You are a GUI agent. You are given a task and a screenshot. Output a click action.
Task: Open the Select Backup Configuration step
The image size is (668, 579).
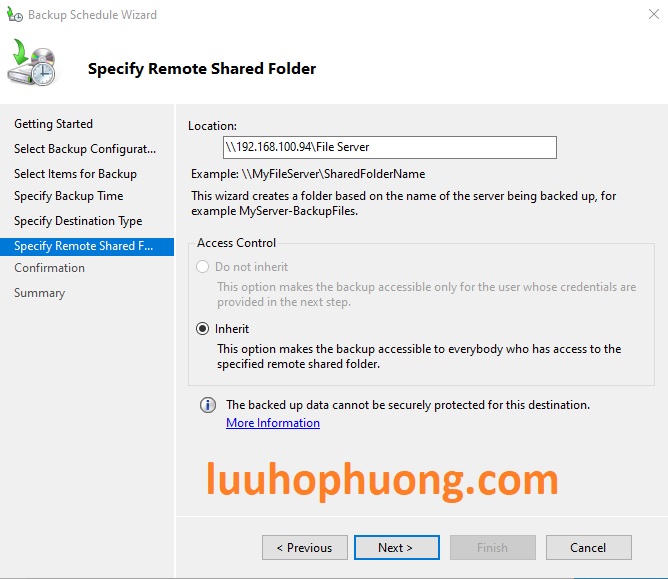click(85, 149)
